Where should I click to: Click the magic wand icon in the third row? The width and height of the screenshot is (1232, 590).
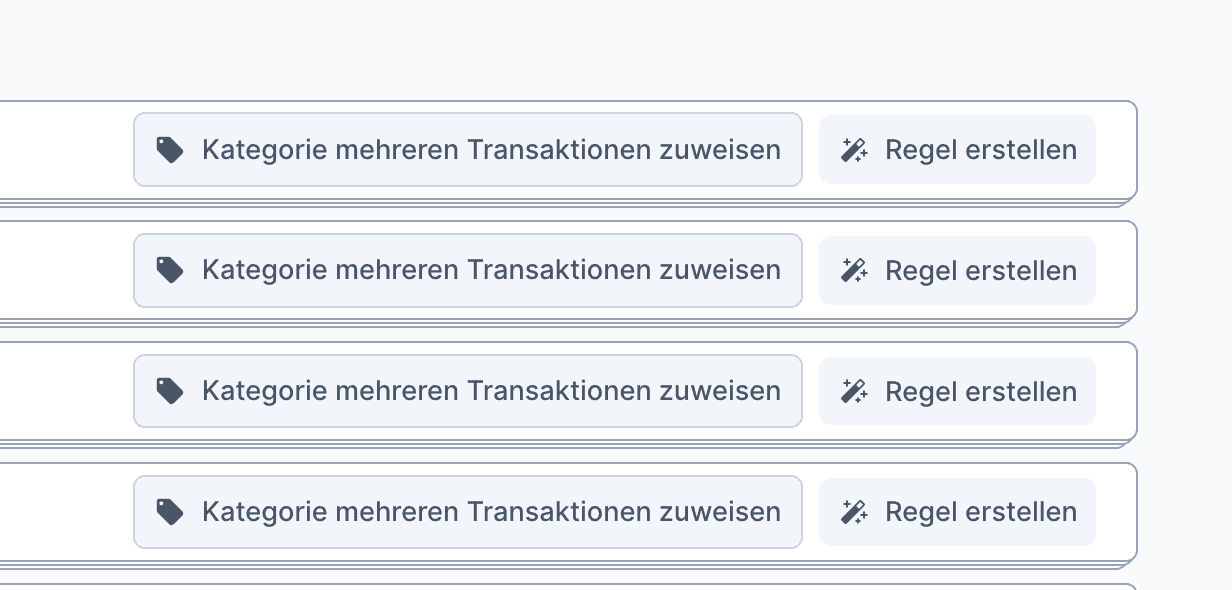click(x=853, y=391)
